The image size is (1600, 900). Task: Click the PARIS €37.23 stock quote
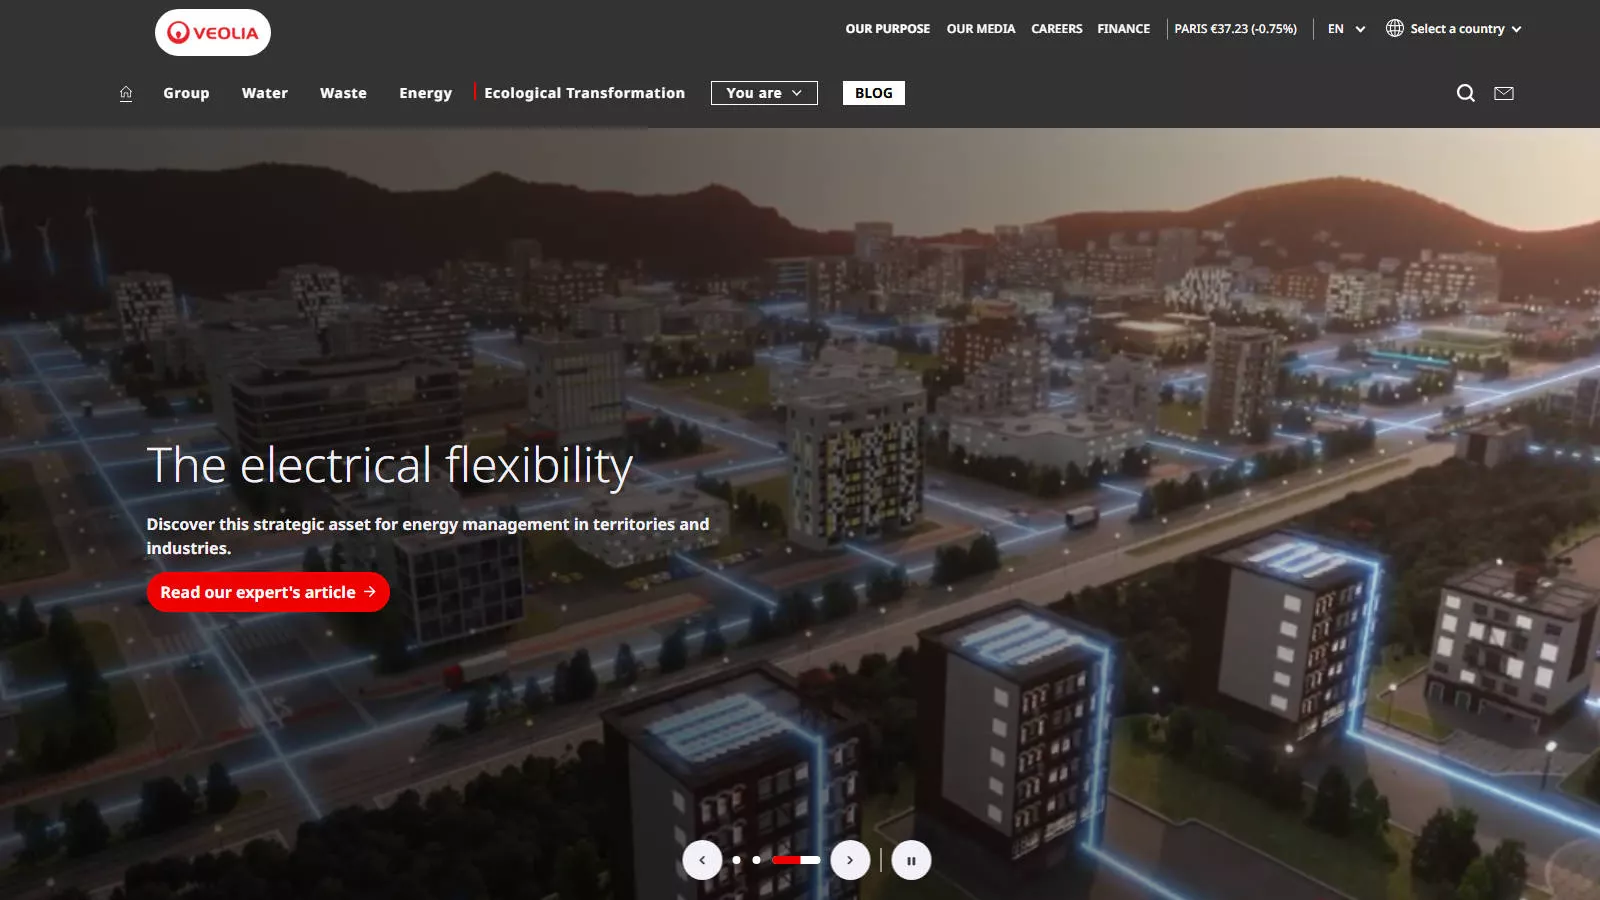click(1236, 29)
